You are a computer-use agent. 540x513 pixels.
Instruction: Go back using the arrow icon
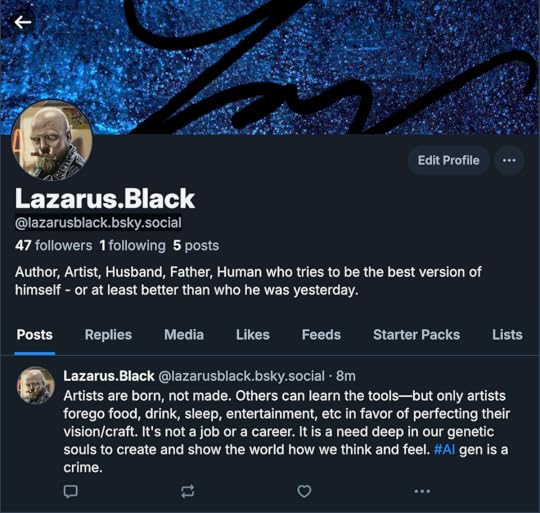point(23,23)
